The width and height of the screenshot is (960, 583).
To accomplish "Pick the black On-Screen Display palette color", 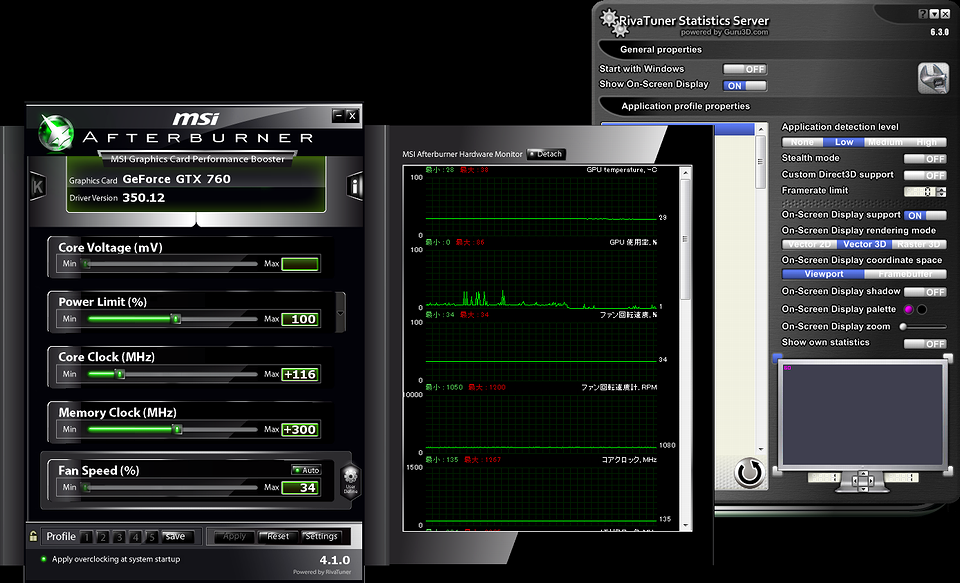I will coord(922,309).
